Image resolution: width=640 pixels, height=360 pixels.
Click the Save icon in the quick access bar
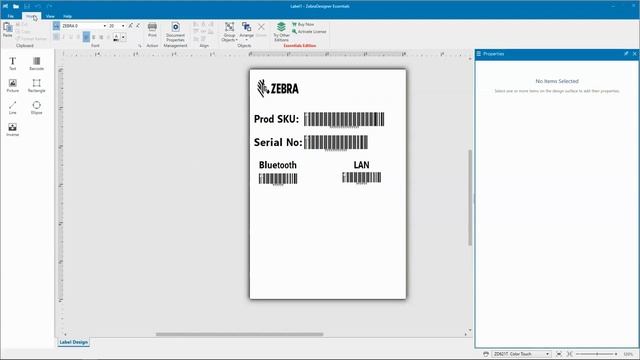tap(27, 6)
